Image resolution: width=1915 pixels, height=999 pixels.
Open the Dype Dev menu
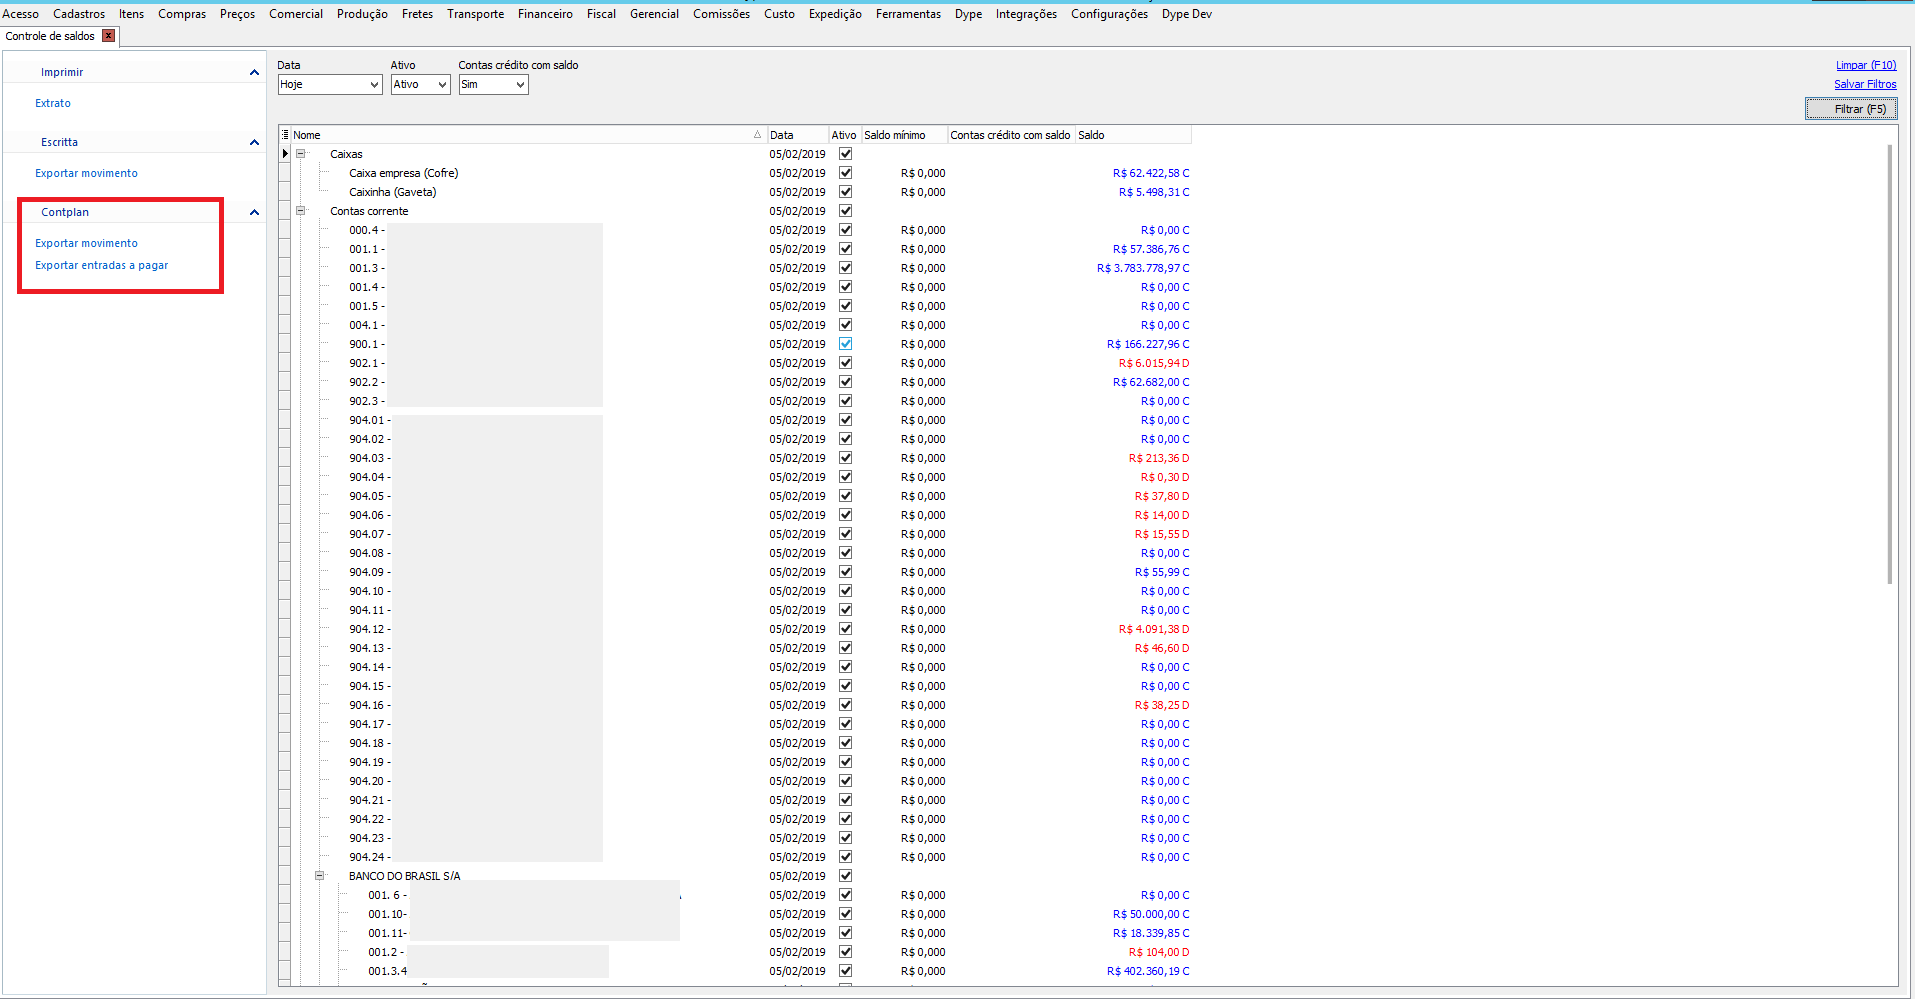pyautogui.click(x=1186, y=14)
